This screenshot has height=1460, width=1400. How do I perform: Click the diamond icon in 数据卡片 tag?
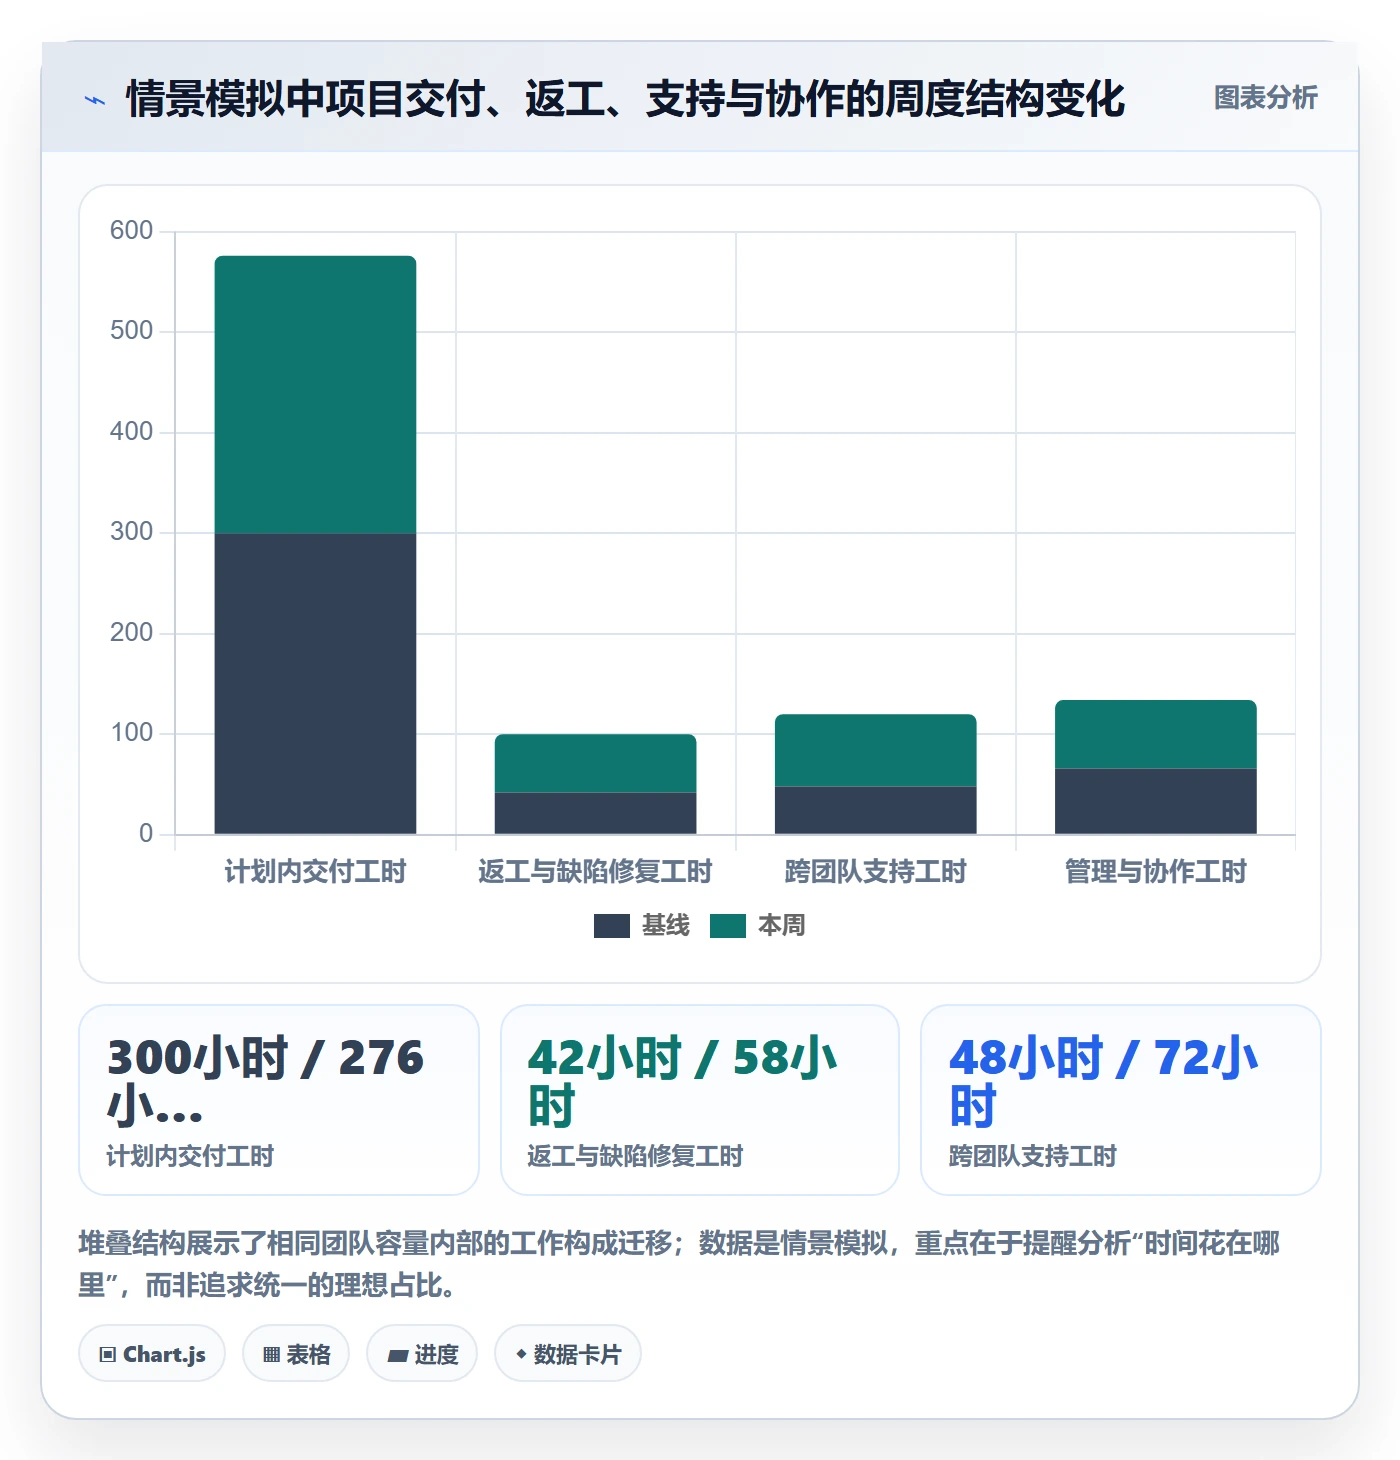coord(521,1354)
